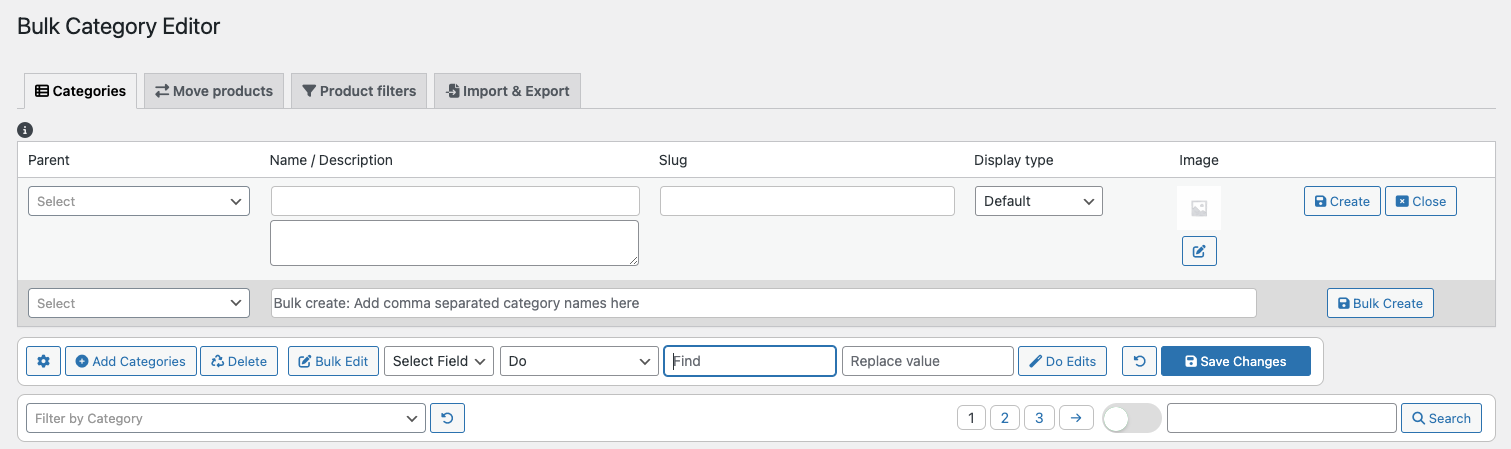
Task: Open settings with the gear icon
Action: pyautogui.click(x=43, y=361)
